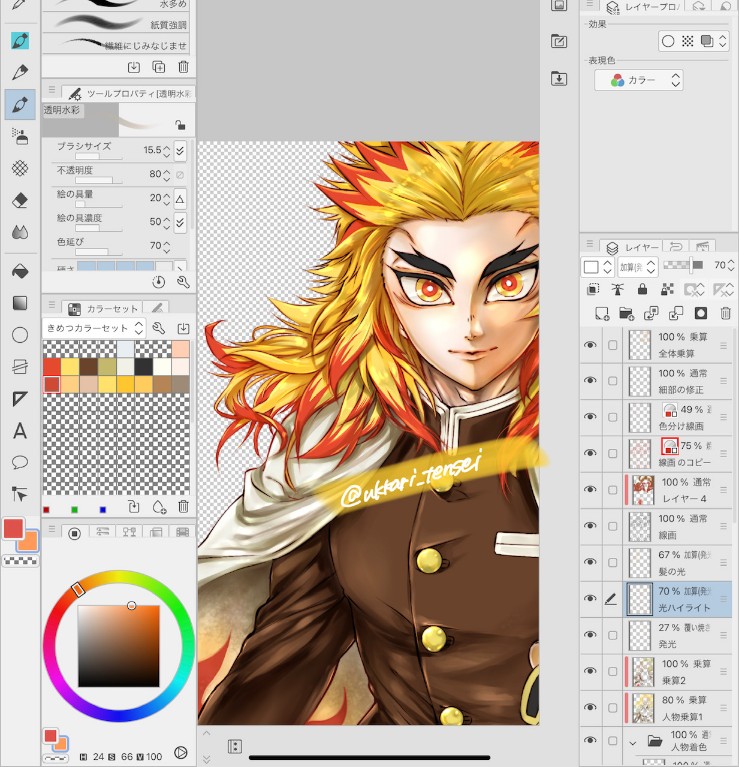Select the Balloon speech bubble tool
This screenshot has width=739, height=767.
pos(20,463)
